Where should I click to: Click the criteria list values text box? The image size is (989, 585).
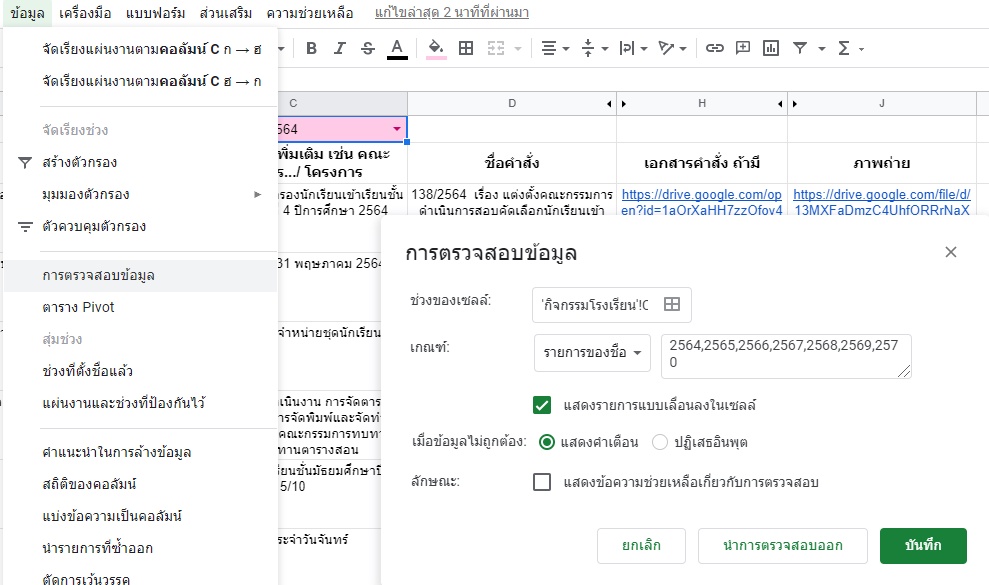point(785,356)
